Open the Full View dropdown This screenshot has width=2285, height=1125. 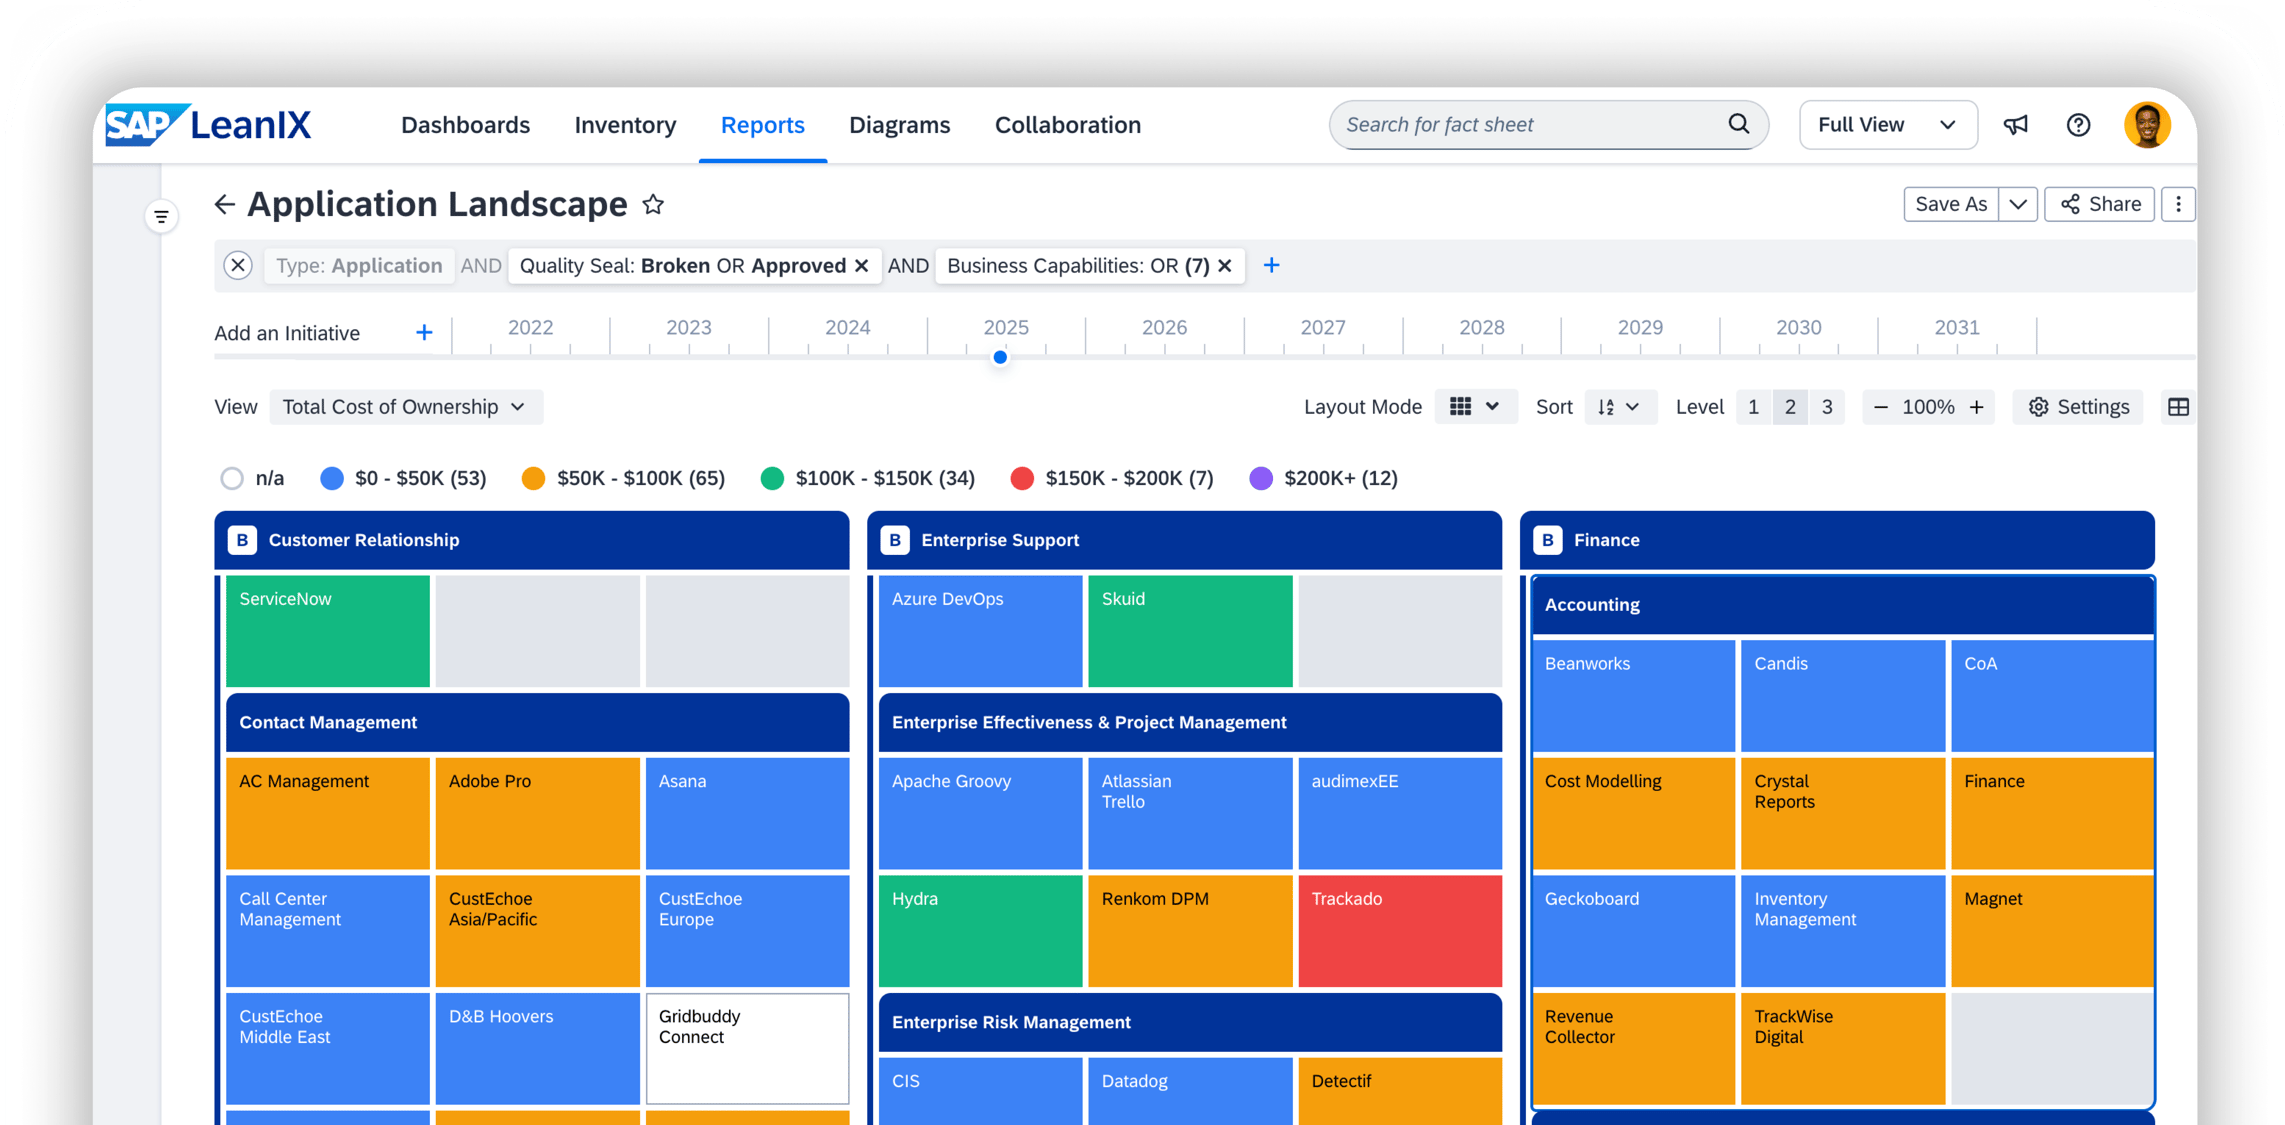(x=1887, y=125)
